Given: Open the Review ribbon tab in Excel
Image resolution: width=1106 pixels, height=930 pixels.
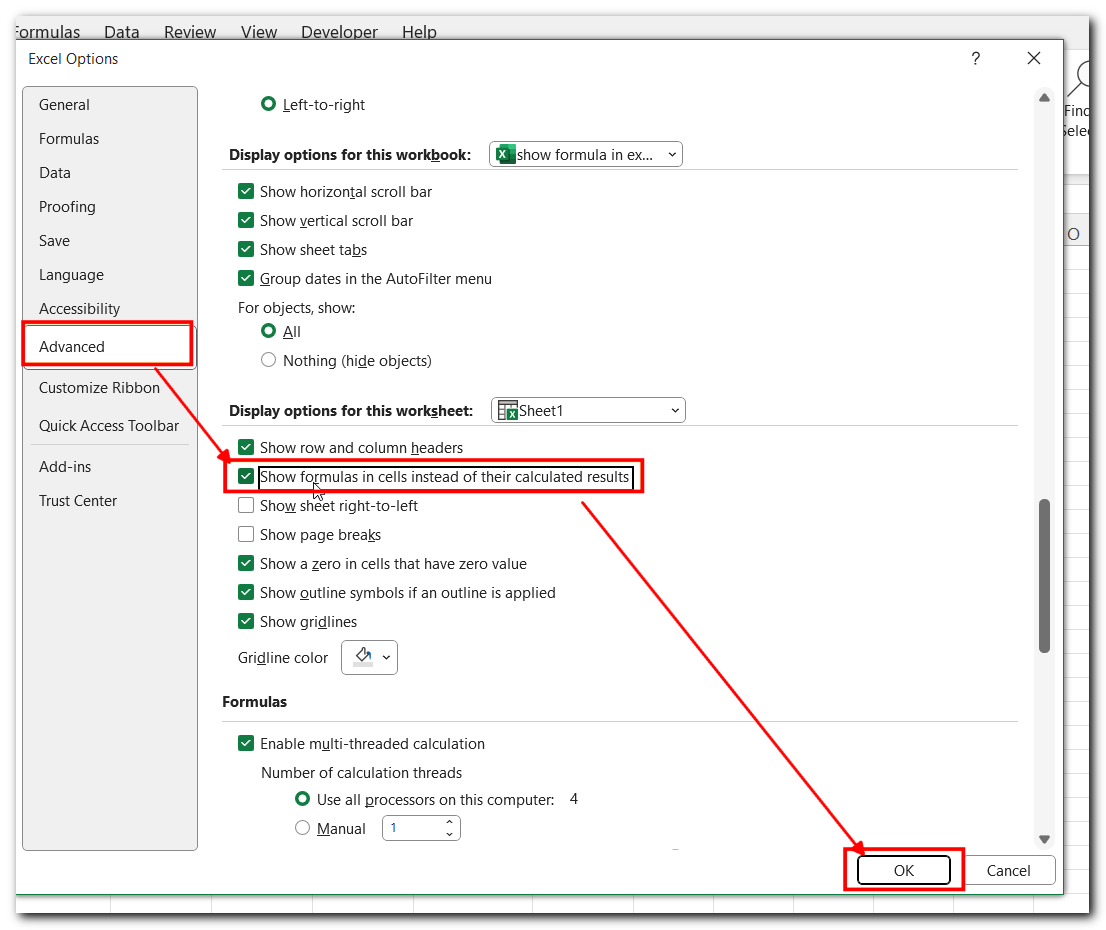Looking at the screenshot, I should [190, 32].
